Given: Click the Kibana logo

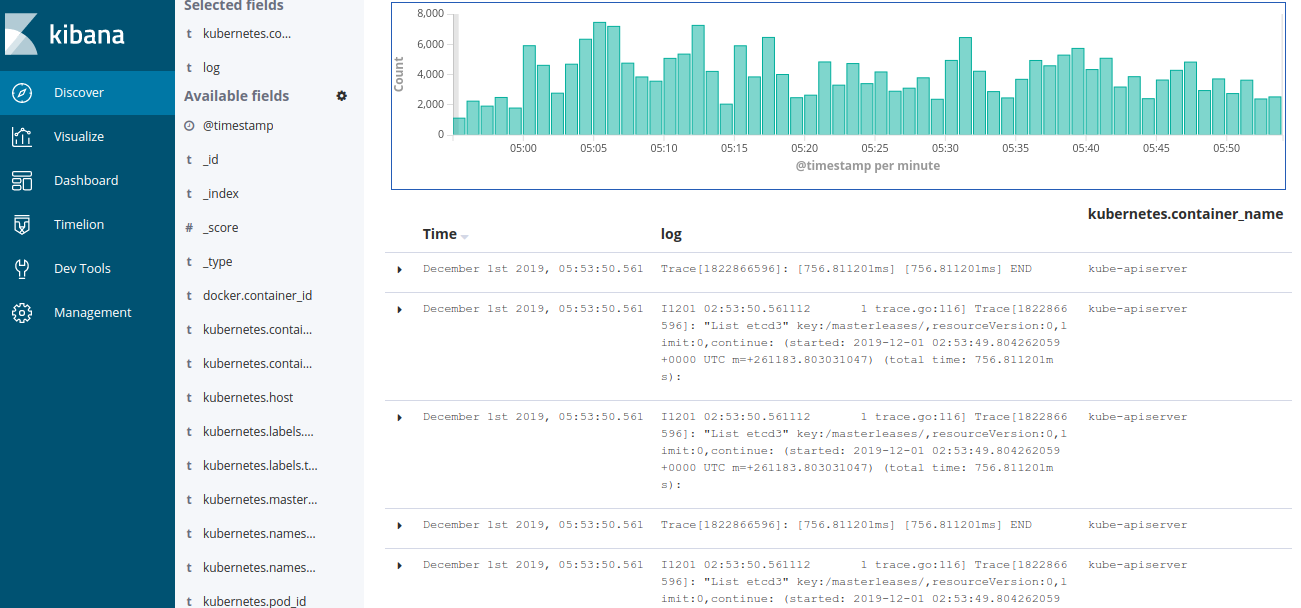Looking at the screenshot, I should [x=67, y=34].
